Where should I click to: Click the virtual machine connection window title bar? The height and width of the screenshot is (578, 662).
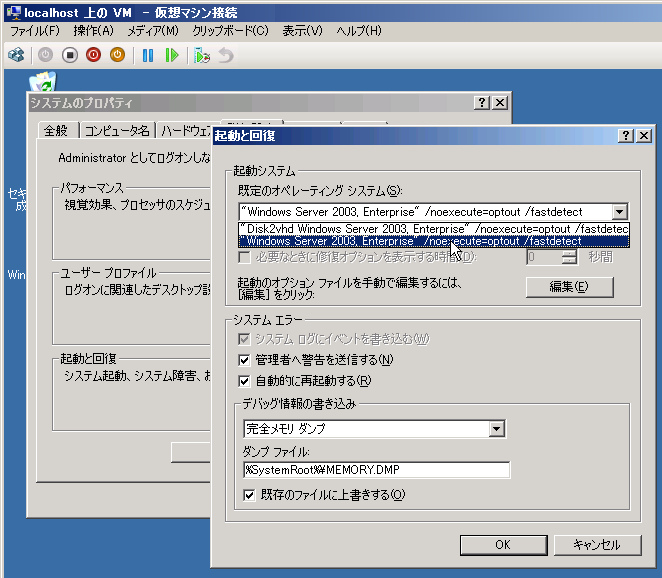[x=334, y=13]
